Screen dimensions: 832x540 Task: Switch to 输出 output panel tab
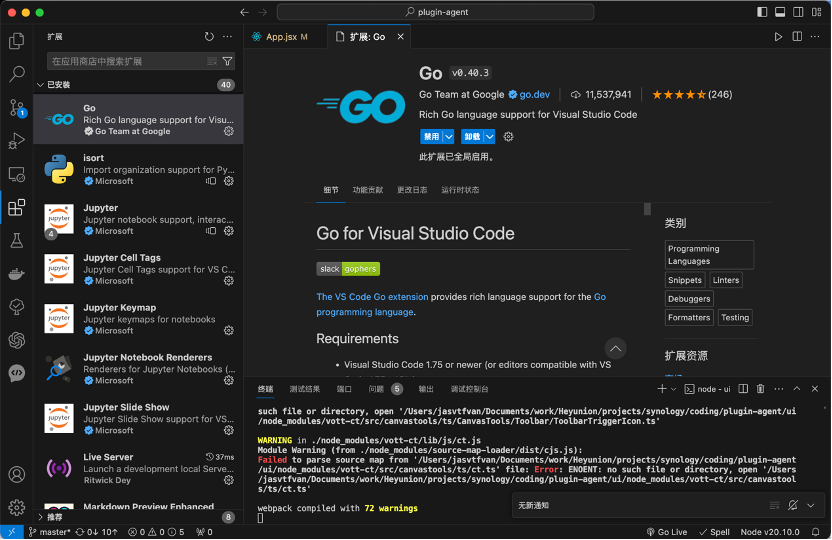tap(426, 389)
